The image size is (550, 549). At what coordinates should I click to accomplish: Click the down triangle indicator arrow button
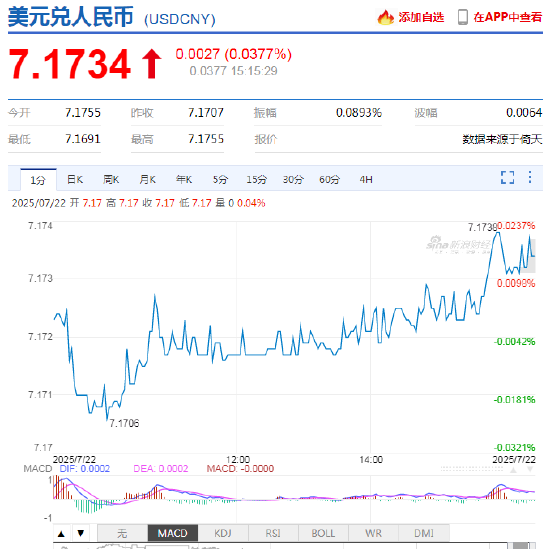pos(81,534)
